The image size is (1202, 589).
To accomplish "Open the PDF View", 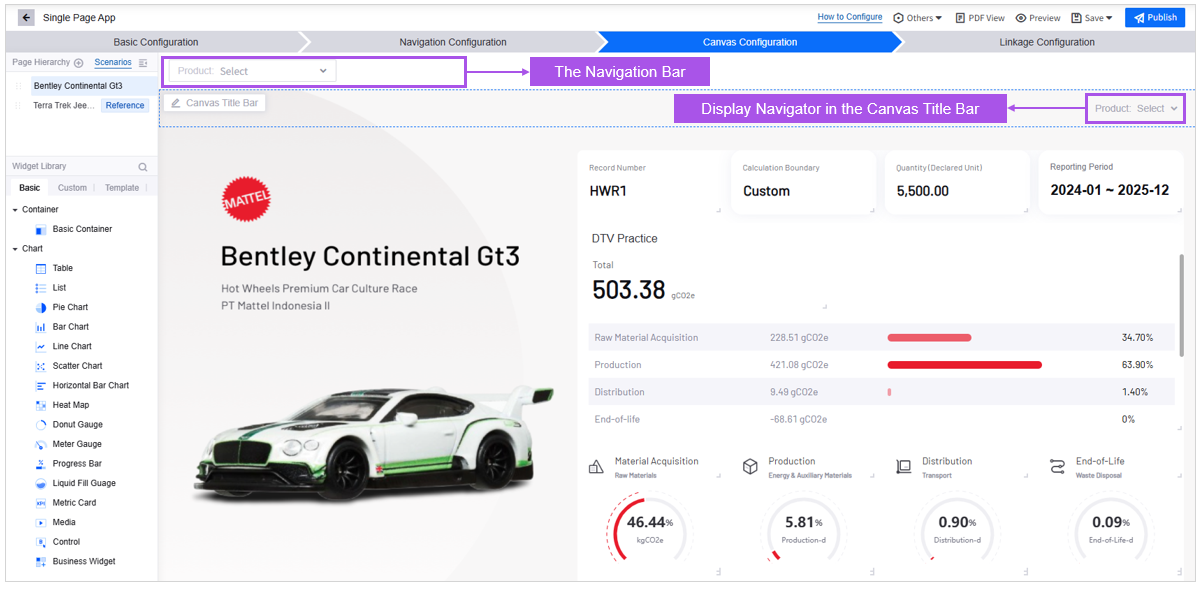I will click(980, 18).
